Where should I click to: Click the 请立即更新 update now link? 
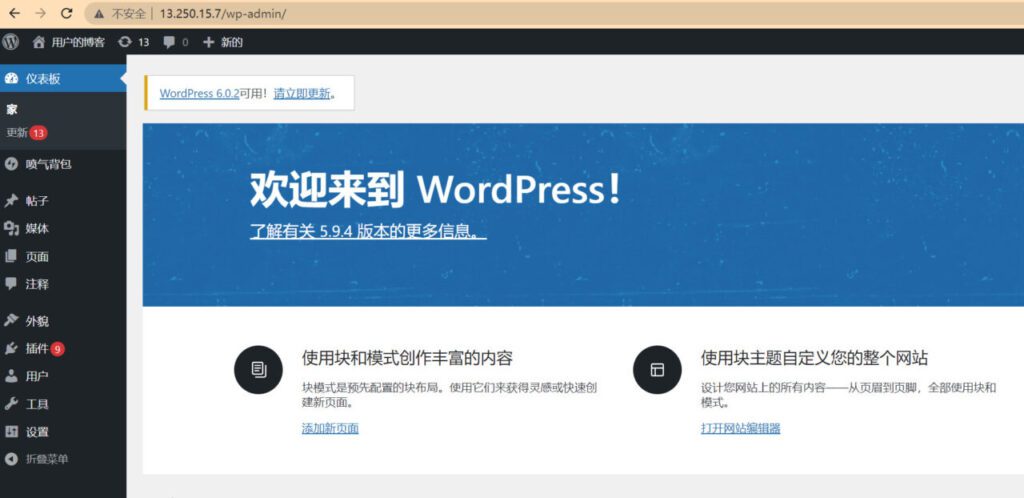click(301, 93)
